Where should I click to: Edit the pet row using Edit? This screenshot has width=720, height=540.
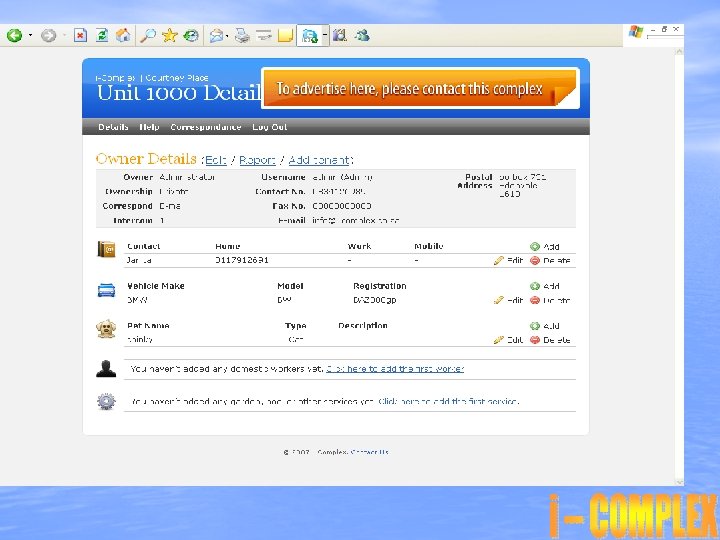[508, 340]
